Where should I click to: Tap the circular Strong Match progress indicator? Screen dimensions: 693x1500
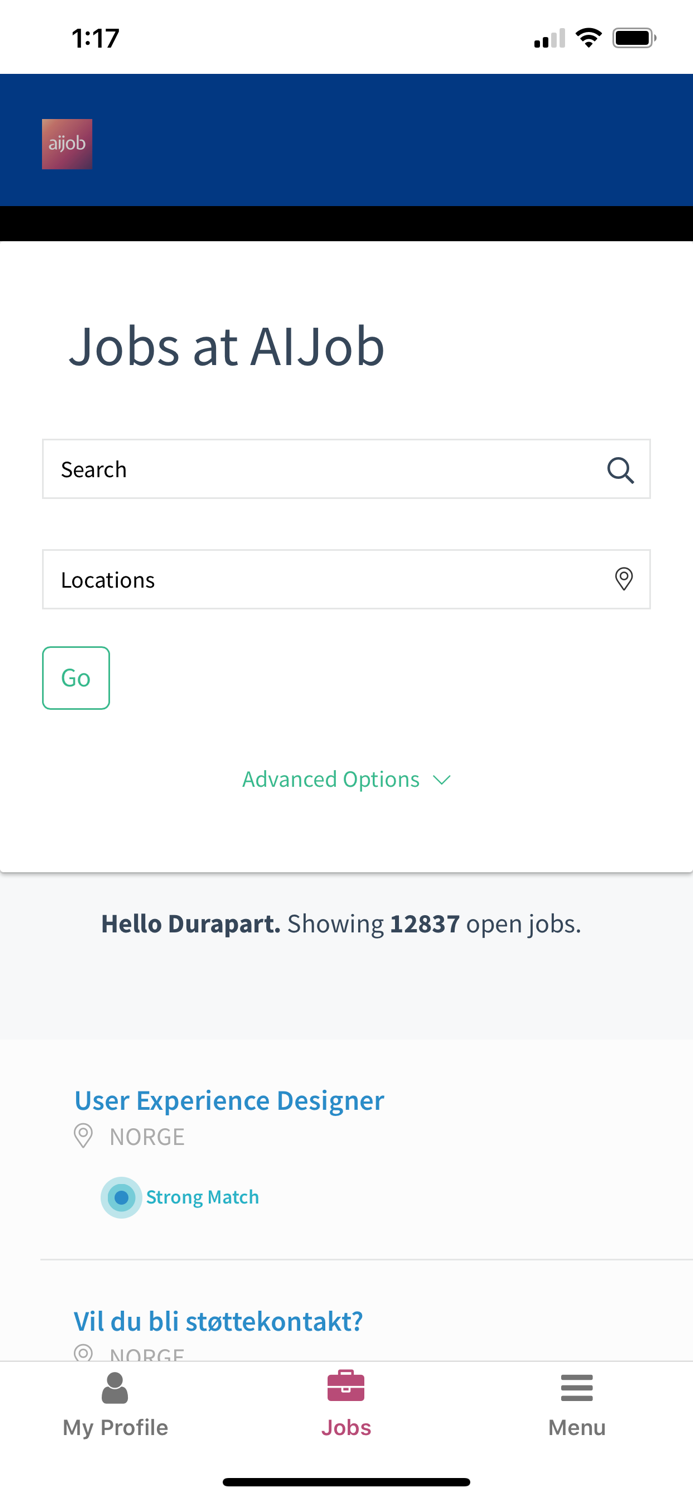121,1197
